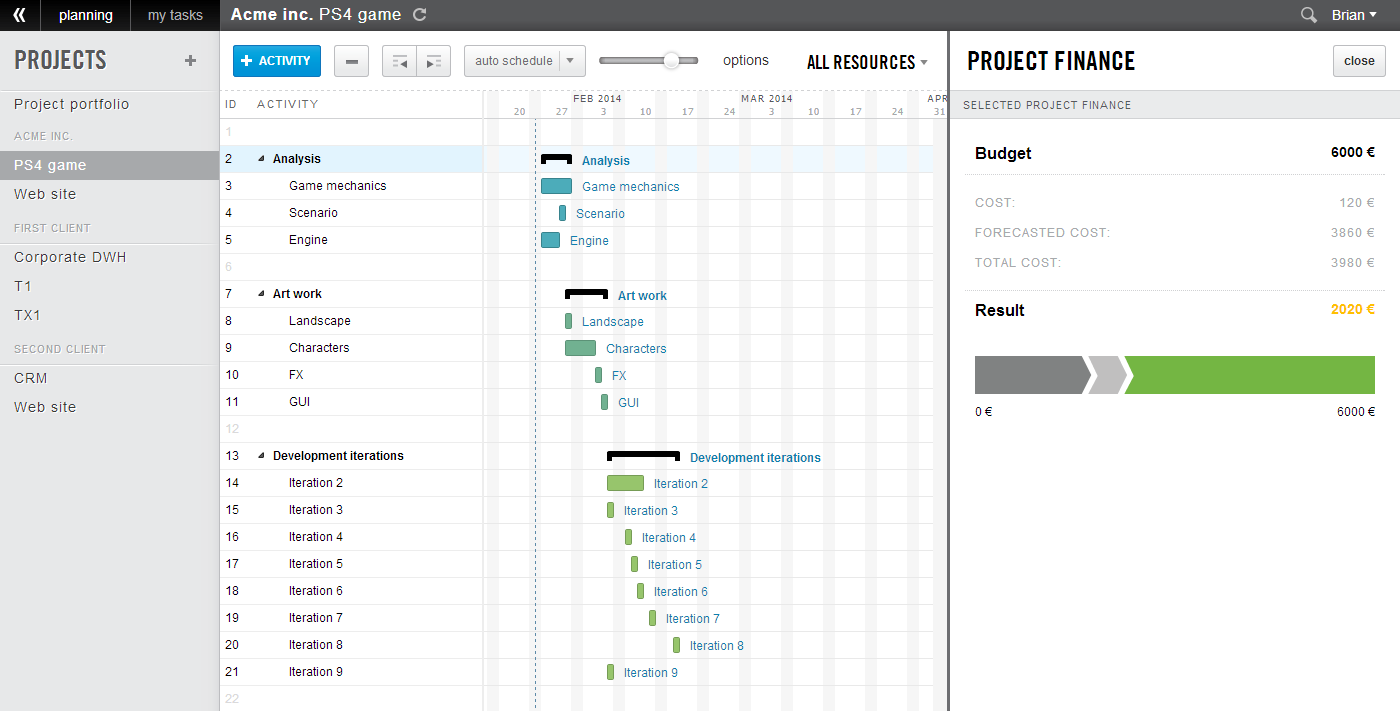Click the Activity add button
The image size is (1400, 711).
click(277, 61)
